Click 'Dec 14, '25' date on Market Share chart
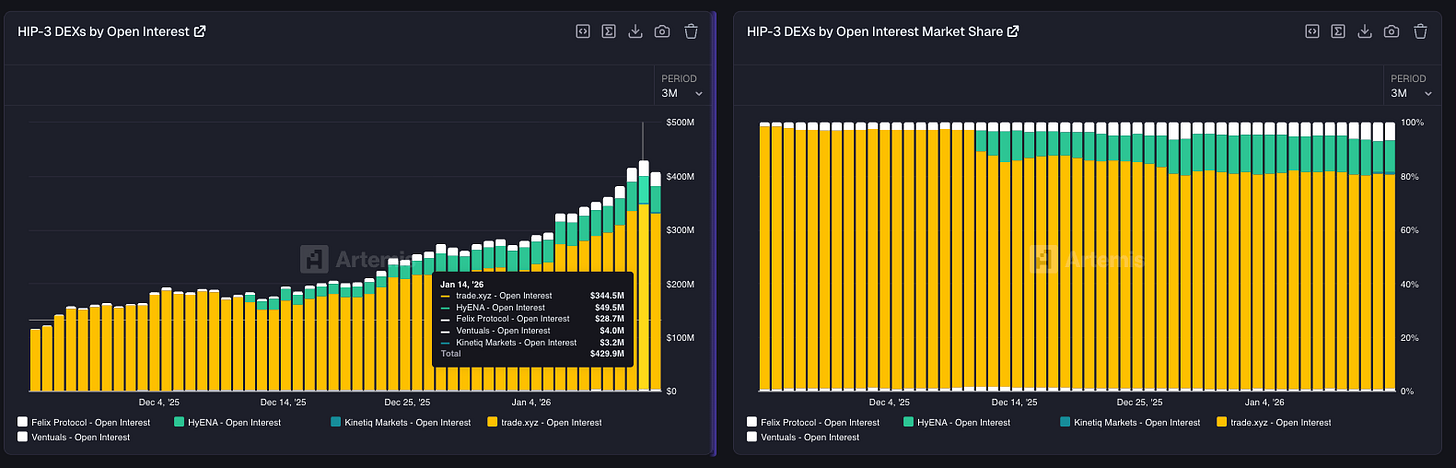Viewport: 1456px width, 468px height. pyautogui.click(x=1012, y=402)
